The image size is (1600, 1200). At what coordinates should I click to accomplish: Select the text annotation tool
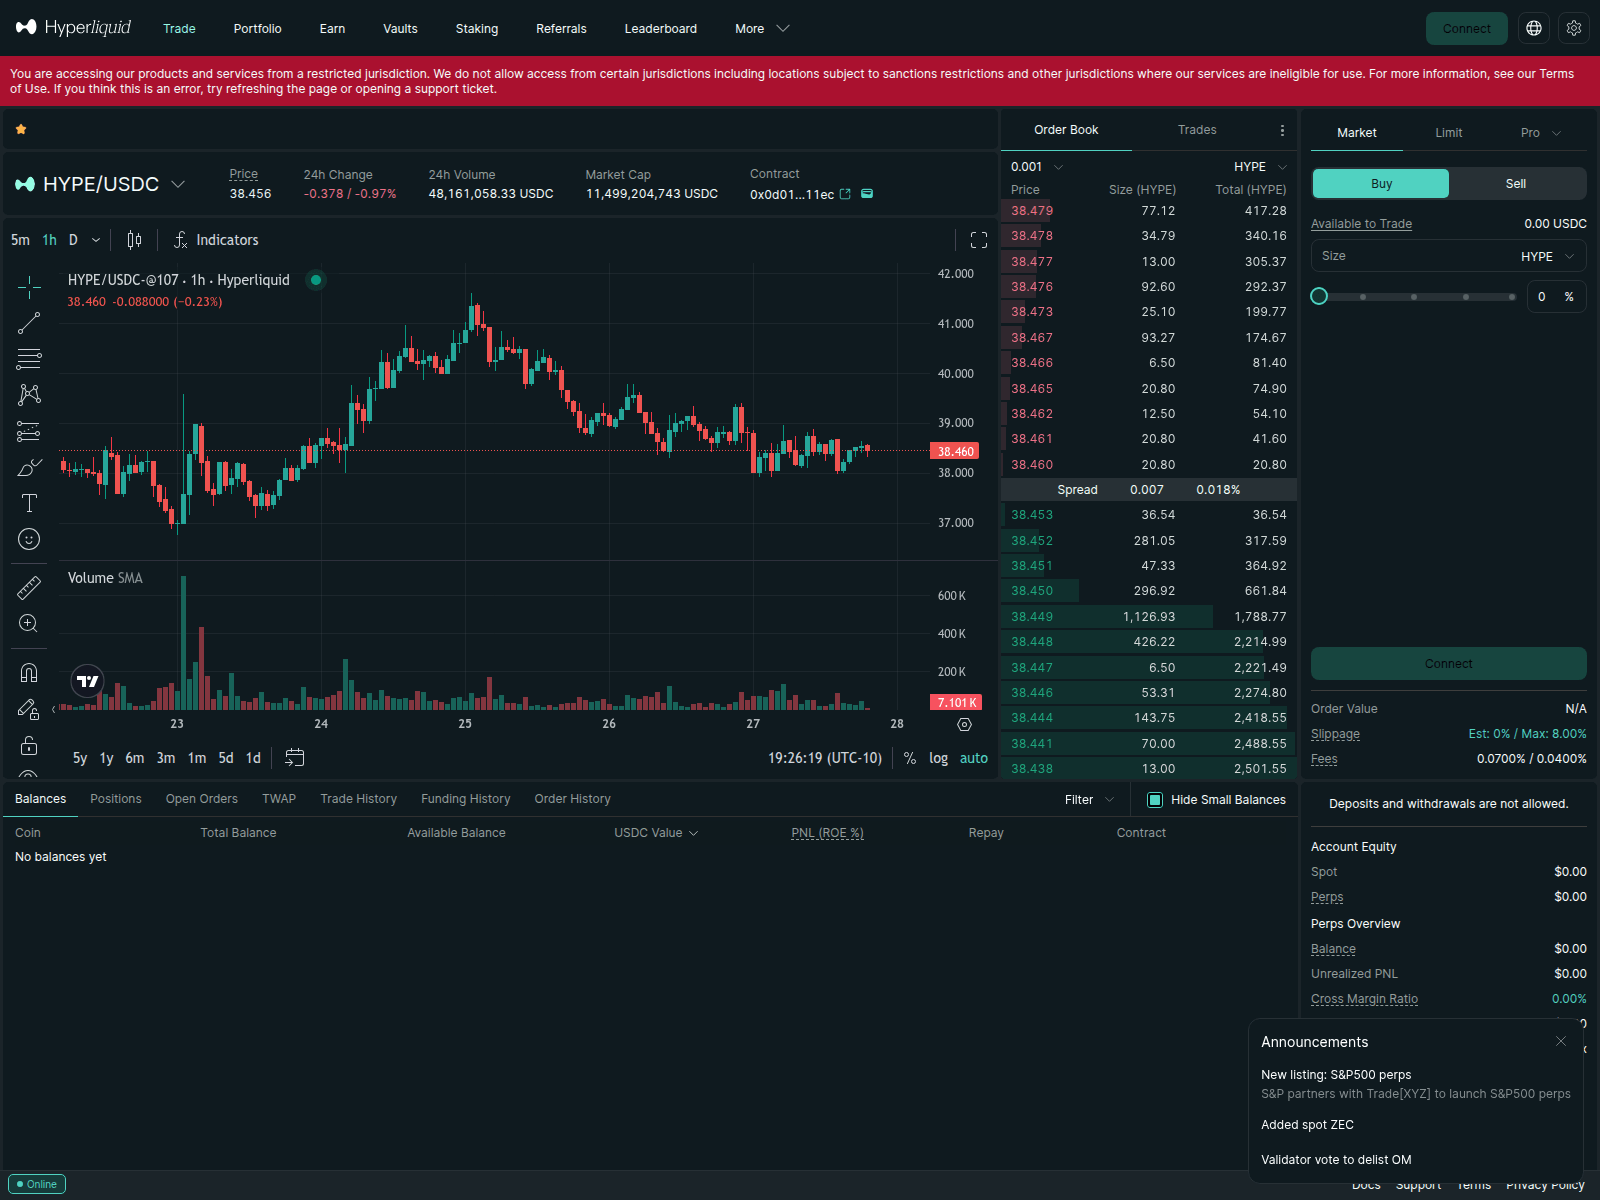[x=29, y=503]
